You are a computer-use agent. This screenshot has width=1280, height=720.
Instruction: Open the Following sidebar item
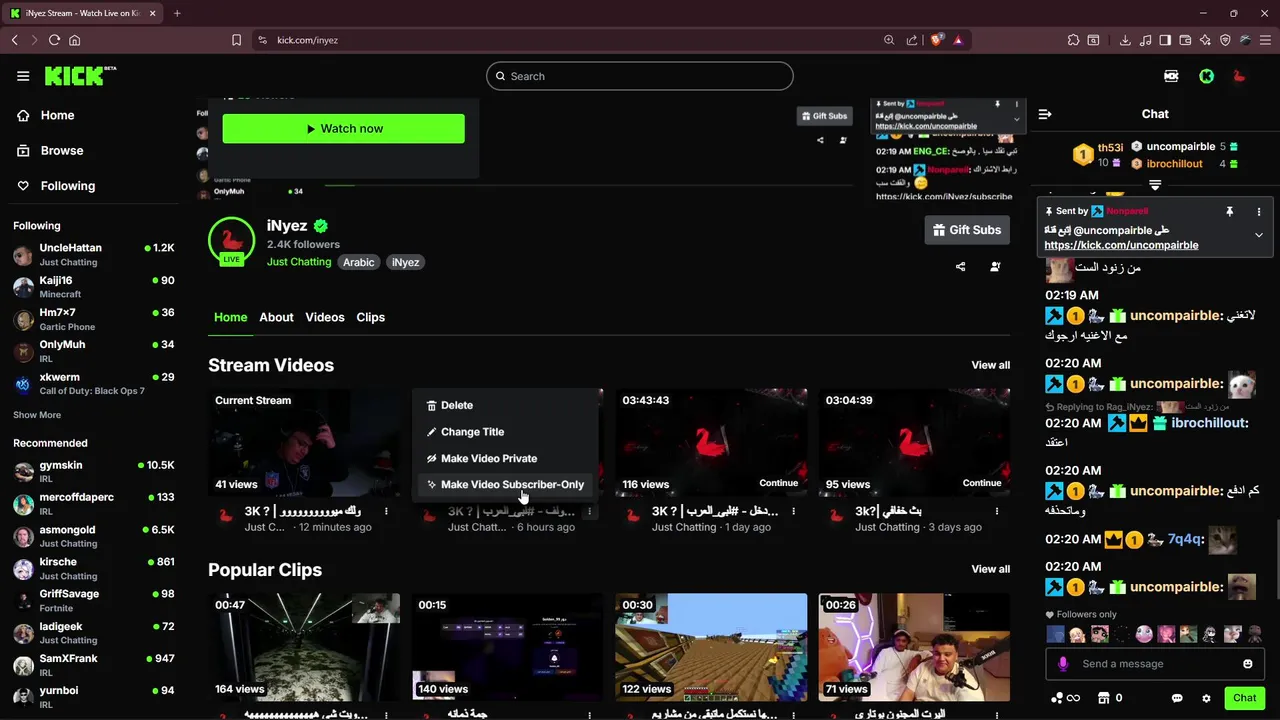pos(68,186)
